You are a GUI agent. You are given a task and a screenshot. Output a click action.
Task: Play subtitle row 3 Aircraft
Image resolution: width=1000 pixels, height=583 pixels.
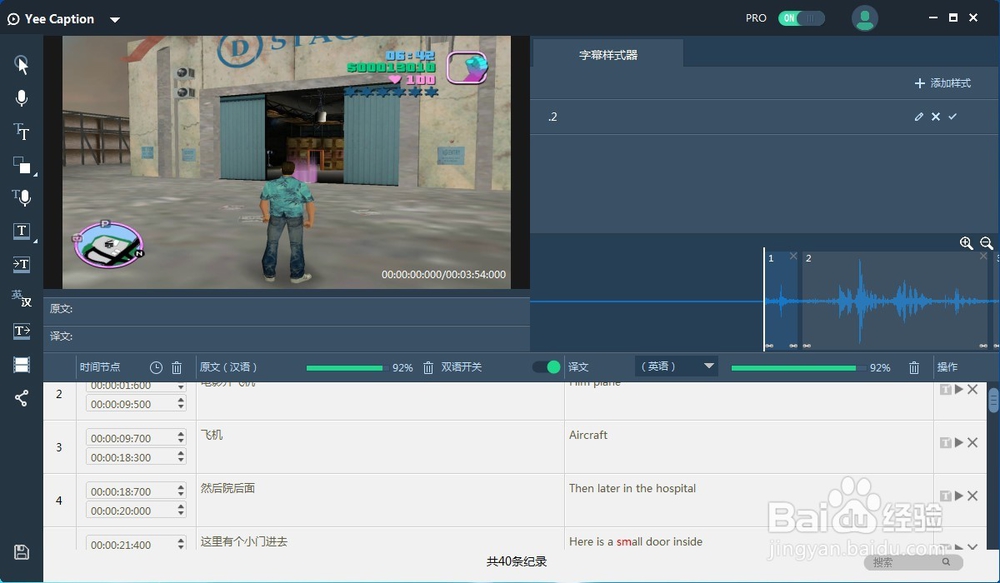(959, 442)
